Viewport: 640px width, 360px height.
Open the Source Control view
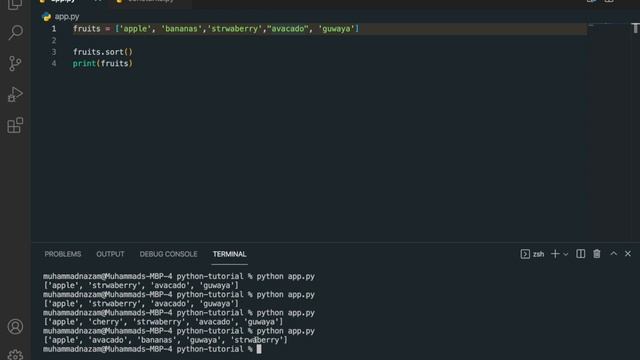tap(15, 63)
